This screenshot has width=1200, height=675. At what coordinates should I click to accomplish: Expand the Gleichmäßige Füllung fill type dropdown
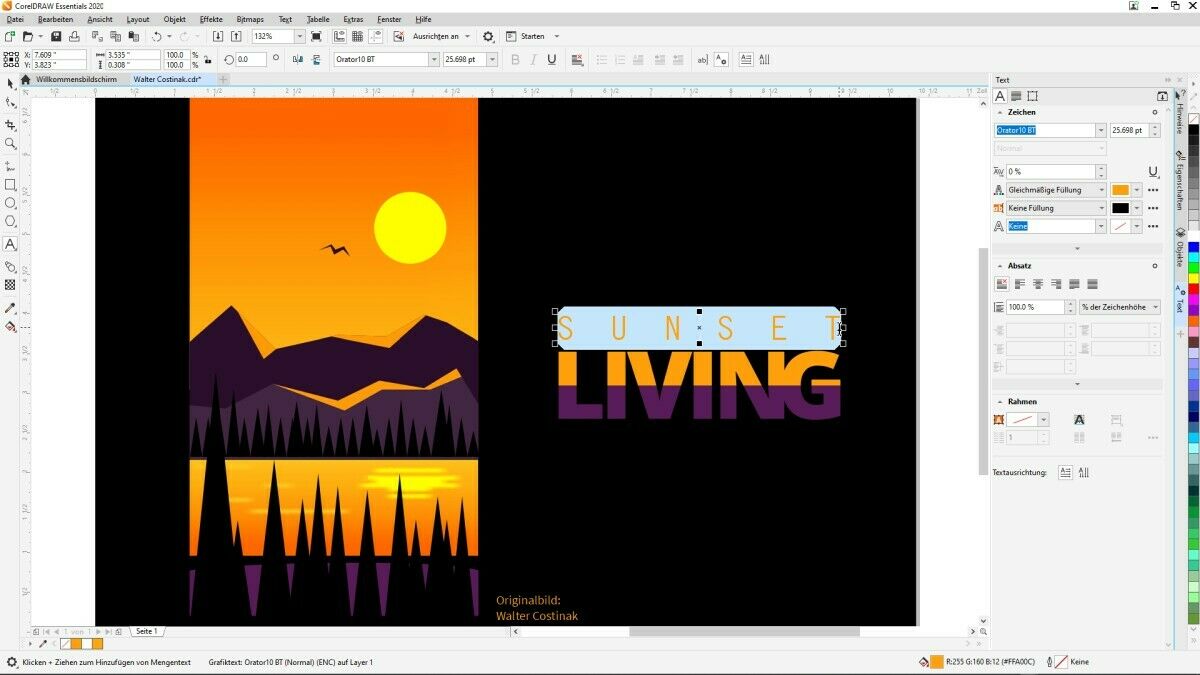coord(1101,190)
